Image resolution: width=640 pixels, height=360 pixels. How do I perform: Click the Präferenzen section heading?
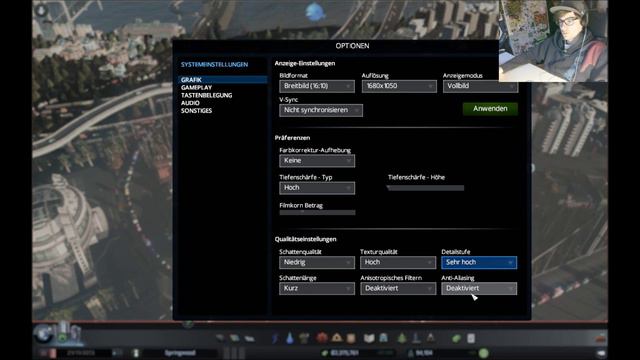[292, 138]
